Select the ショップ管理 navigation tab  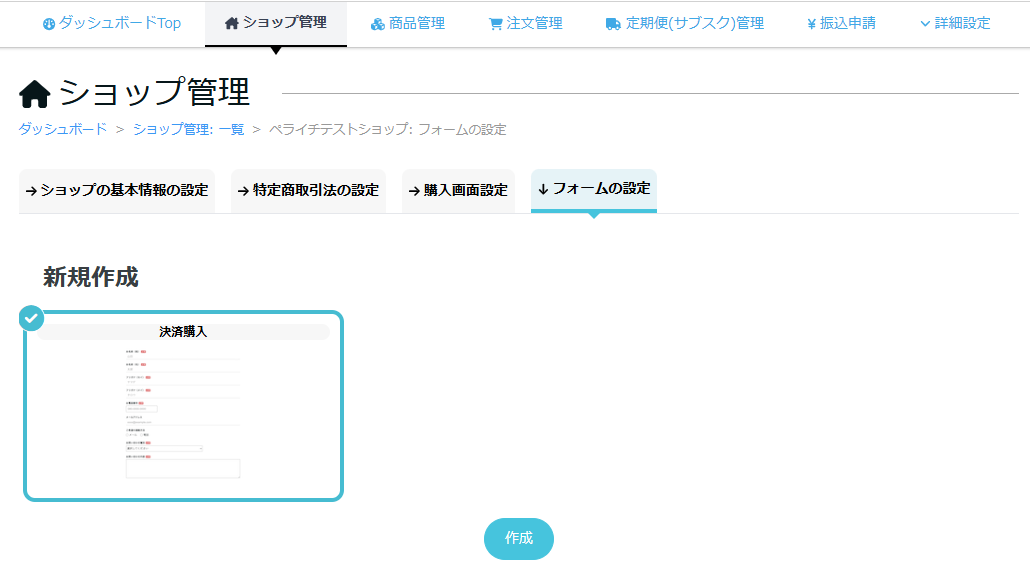coord(276,23)
